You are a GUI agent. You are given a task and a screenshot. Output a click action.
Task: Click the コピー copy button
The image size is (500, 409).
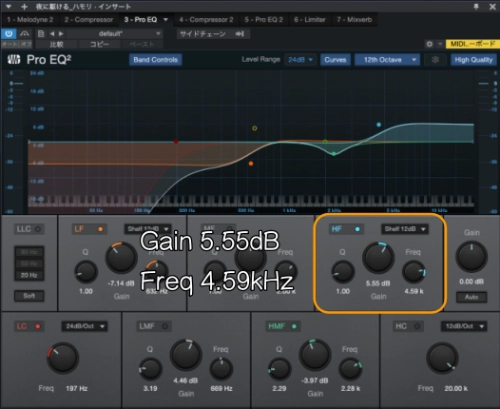[99, 44]
